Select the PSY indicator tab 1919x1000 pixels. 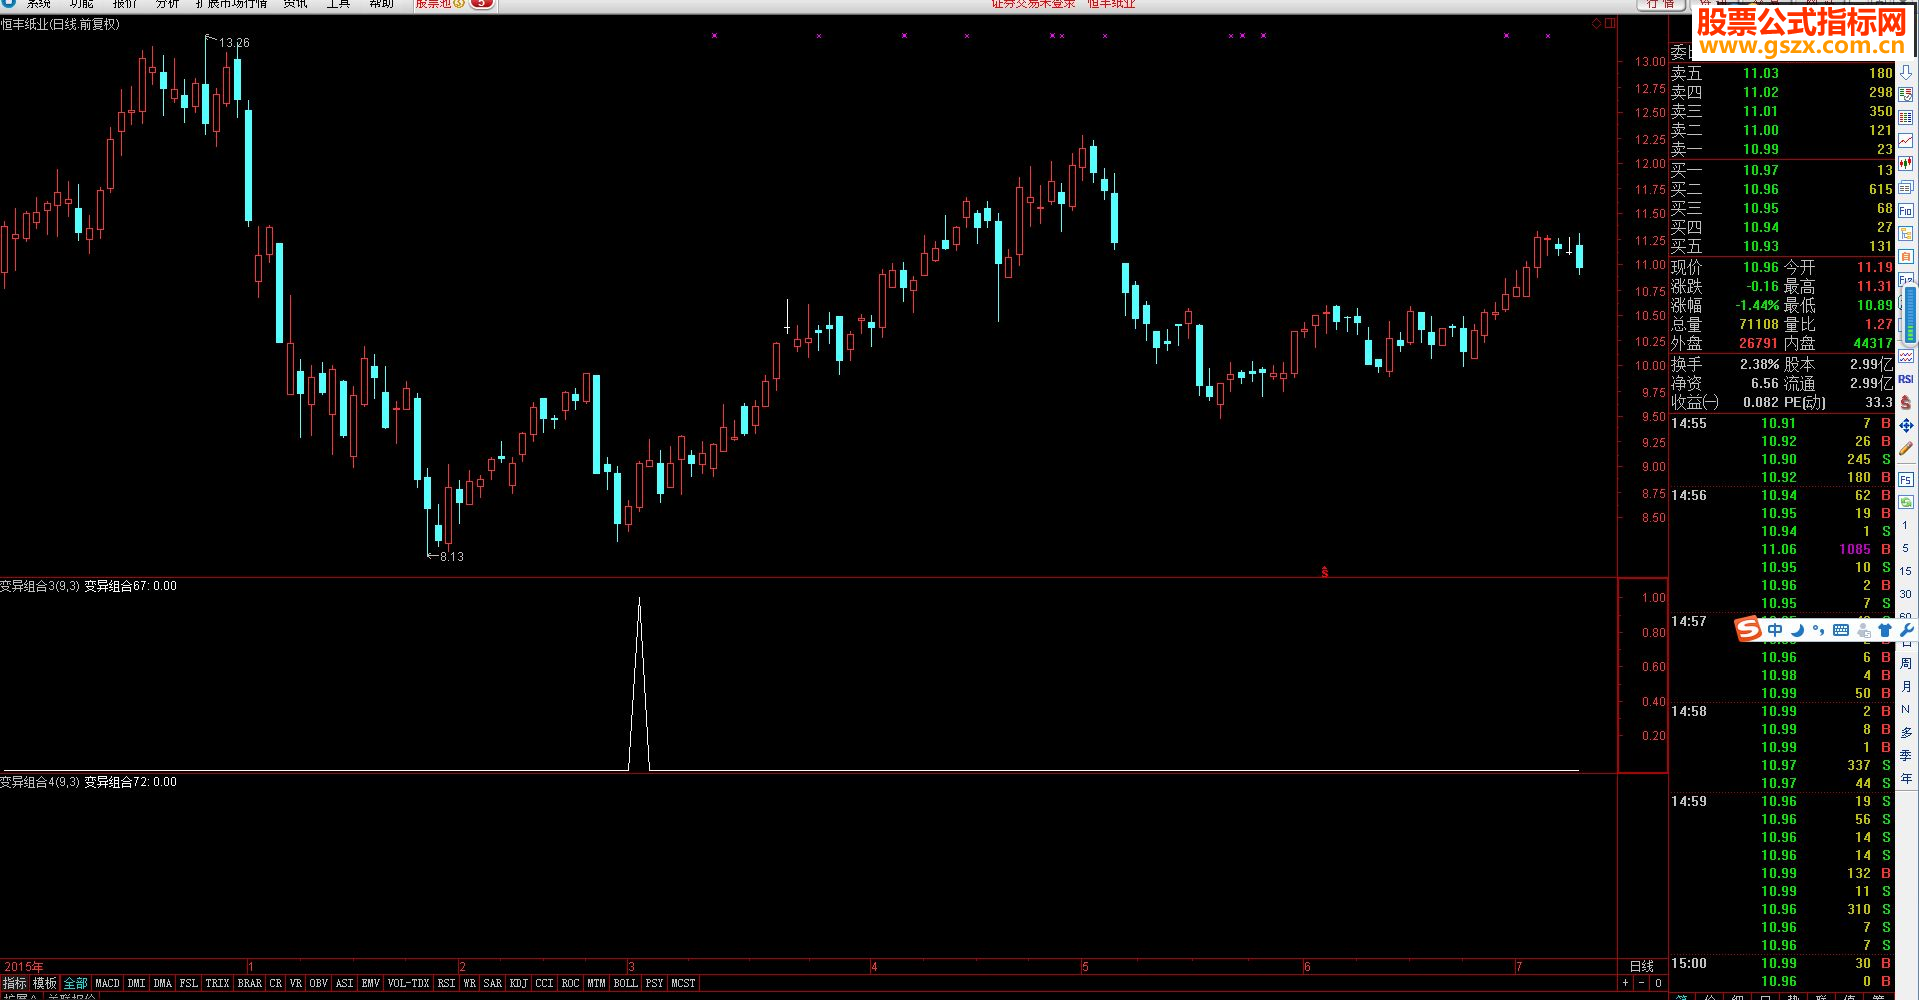[x=654, y=984]
